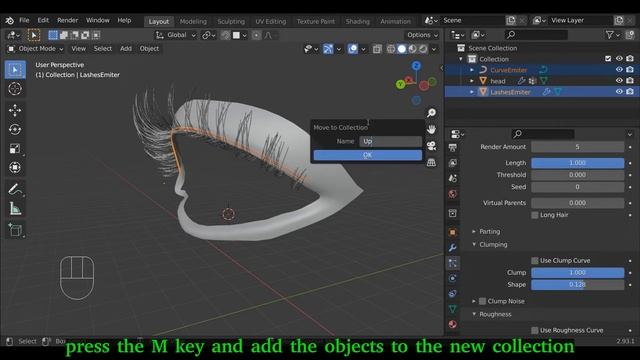The image size is (640, 360).
Task: Pick the Add Cube tool
Action: point(15,230)
